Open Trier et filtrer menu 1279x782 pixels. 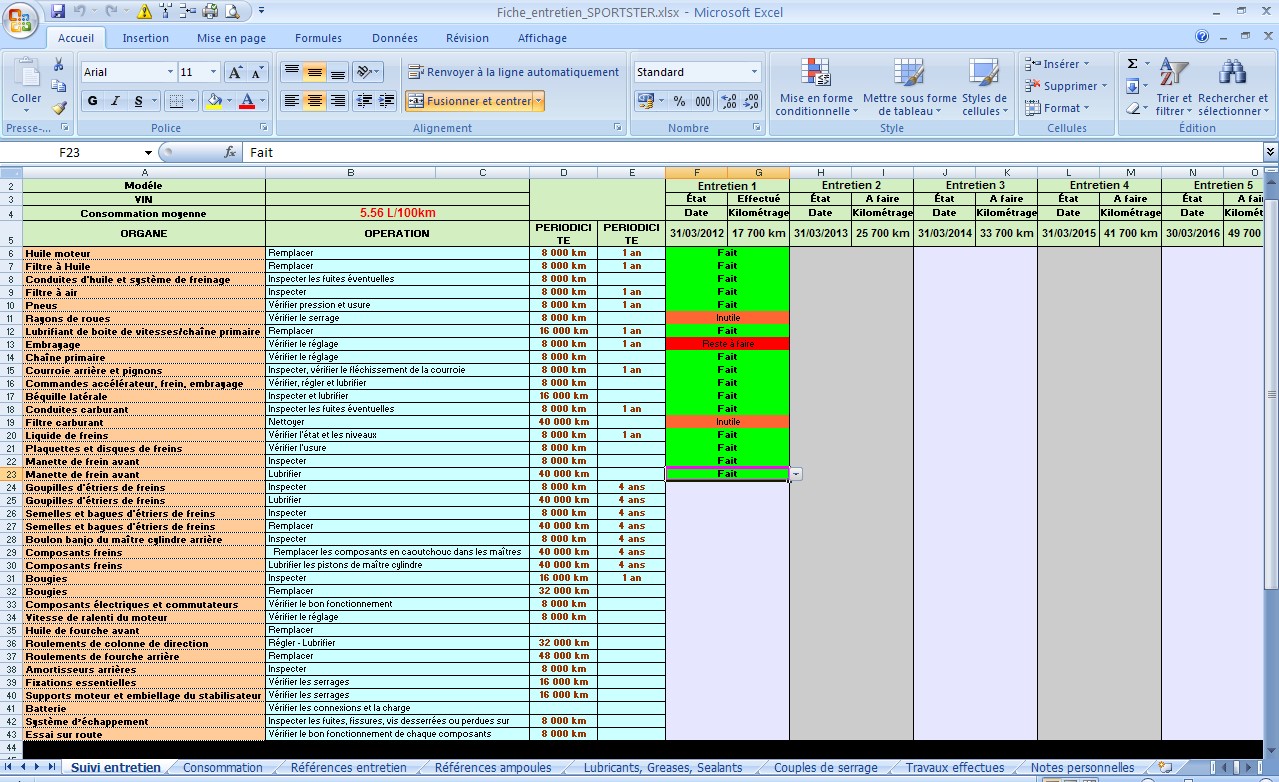(x=1174, y=87)
